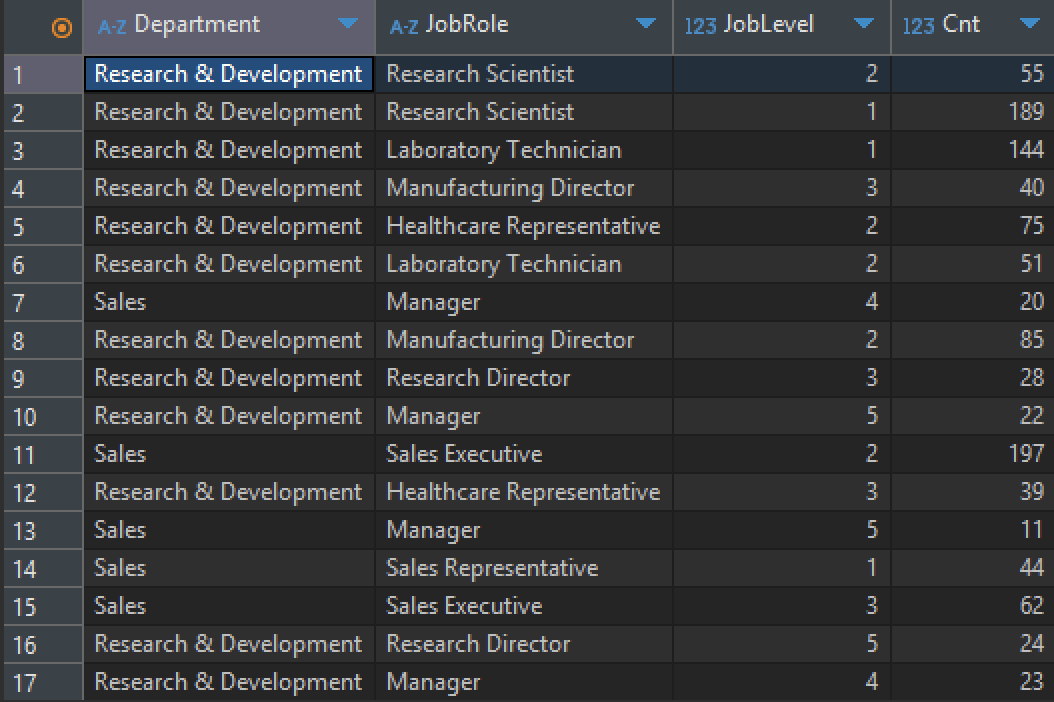Click the Cnt value 24

point(1032,644)
